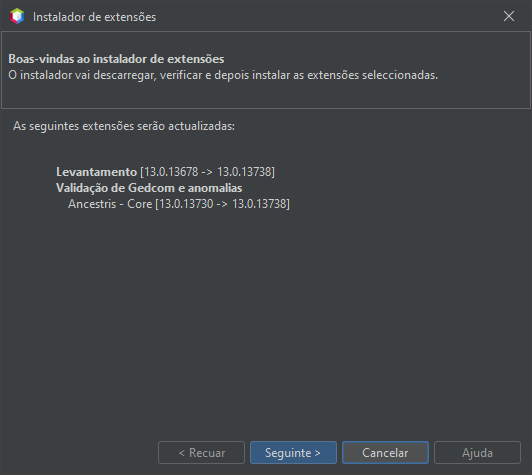Click the Ancestris cube icon in title bar
Viewport: 532px width, 475px height.
tap(17, 16)
